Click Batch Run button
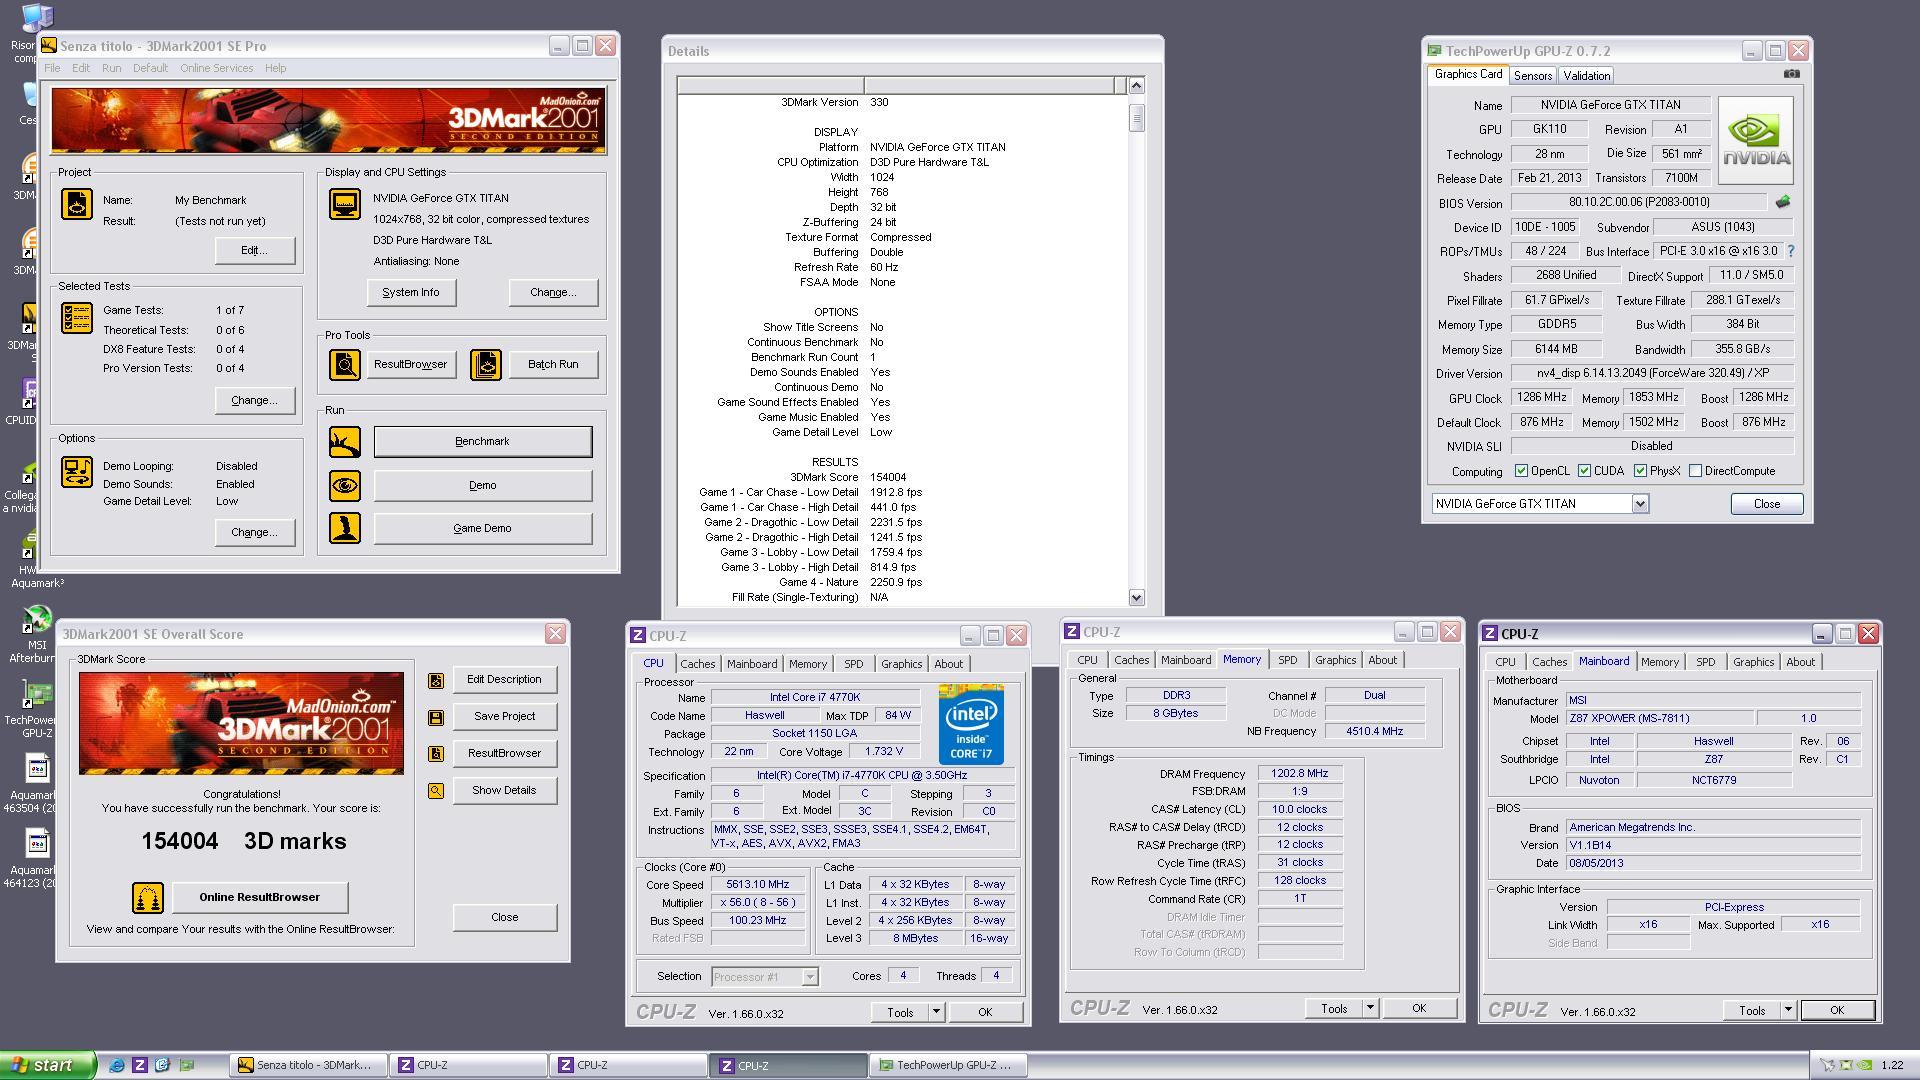Viewport: 1920px width, 1080px height. [553, 364]
